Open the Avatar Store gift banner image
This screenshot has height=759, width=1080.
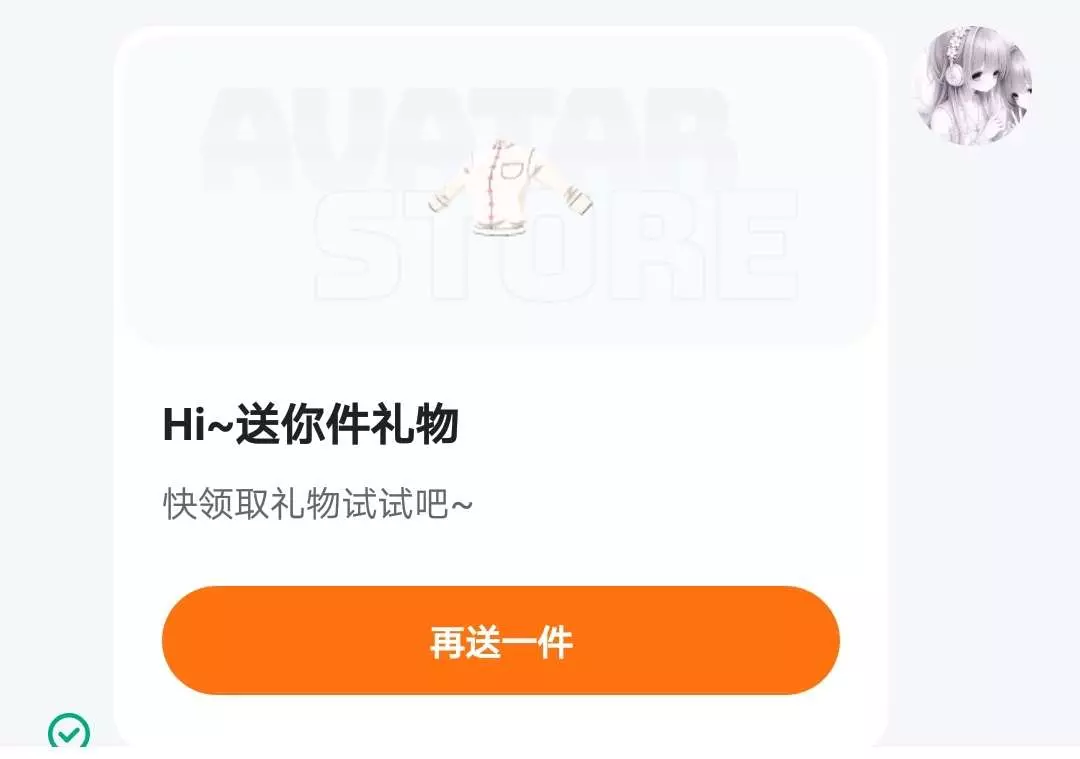tap(500, 188)
